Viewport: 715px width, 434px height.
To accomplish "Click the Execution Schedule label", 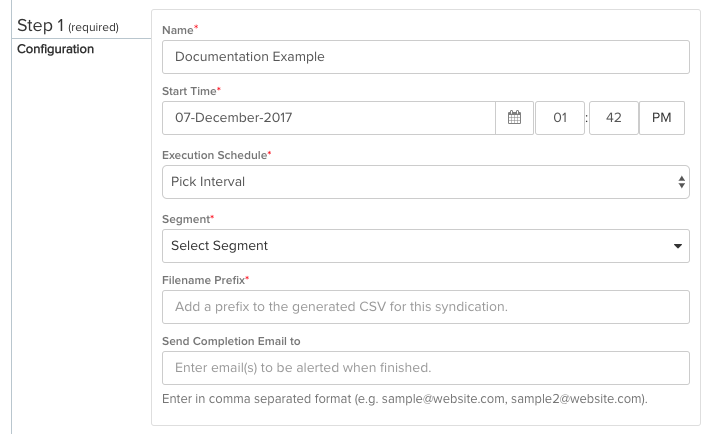I will point(215,155).
